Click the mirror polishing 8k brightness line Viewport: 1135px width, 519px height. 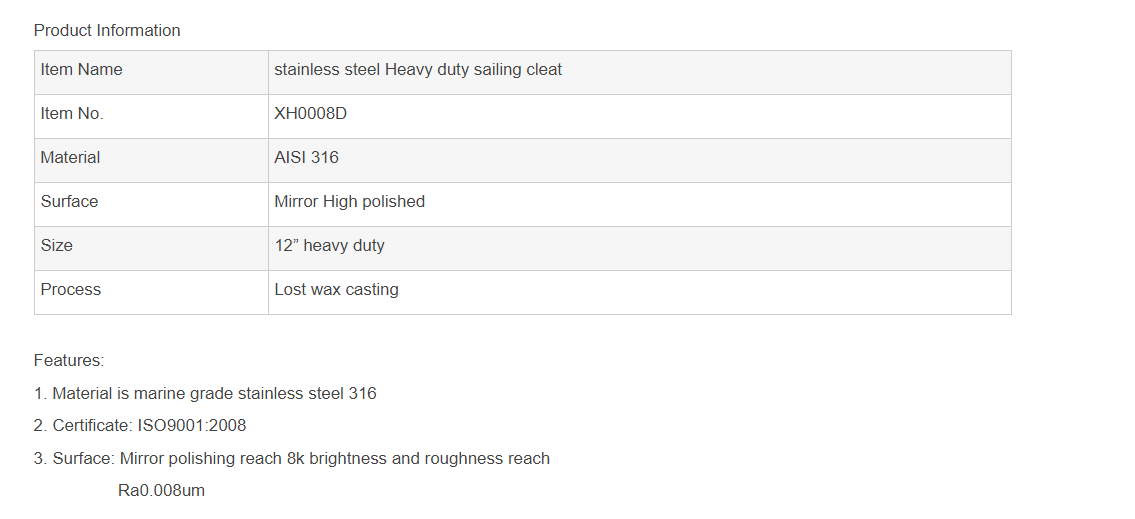[292, 459]
